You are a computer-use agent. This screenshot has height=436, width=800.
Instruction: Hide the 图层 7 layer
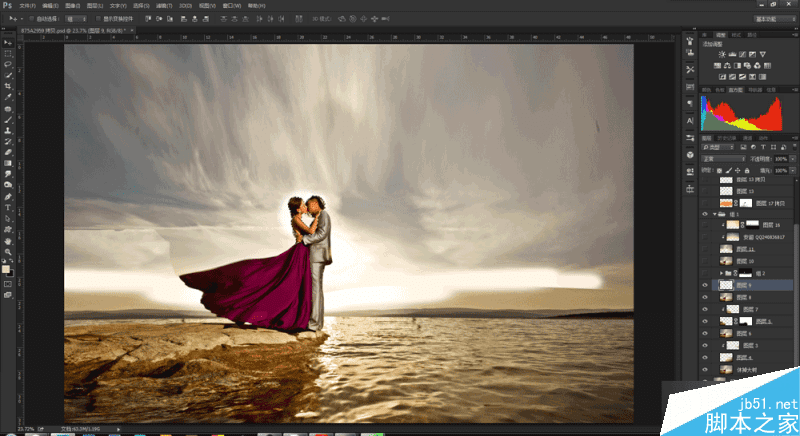tap(705, 309)
